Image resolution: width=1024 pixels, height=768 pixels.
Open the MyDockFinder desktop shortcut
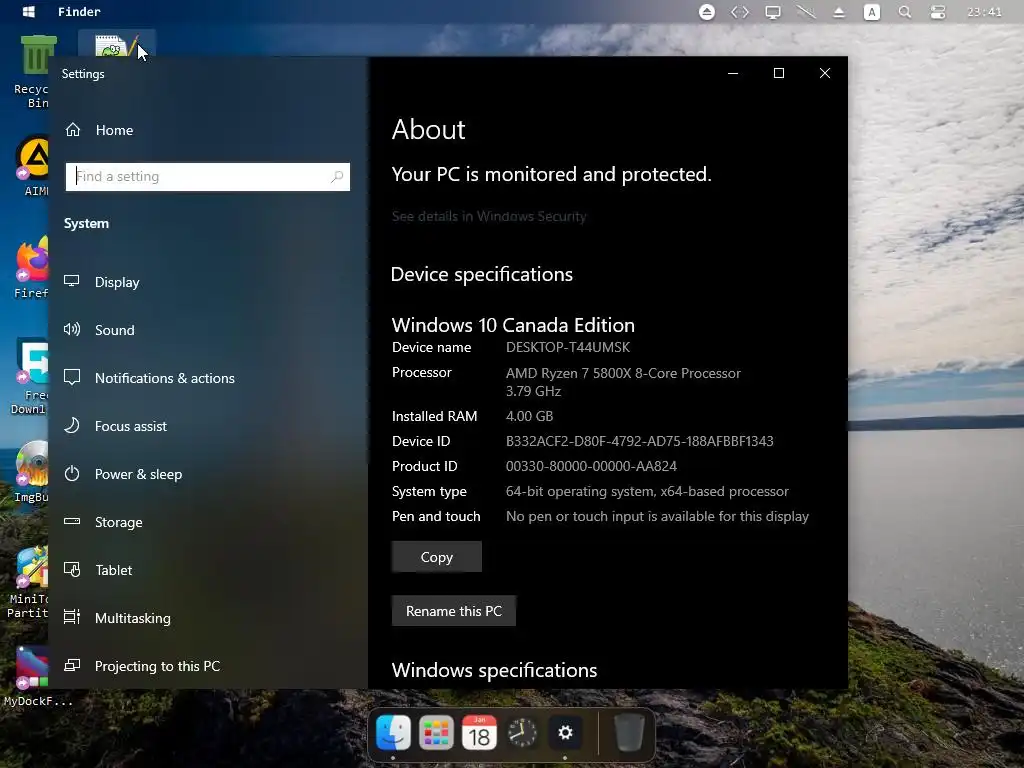point(36,676)
